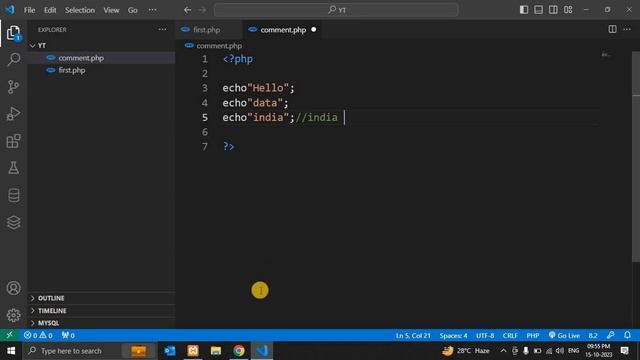Start Go Live server
The height and width of the screenshot is (360, 640).
564,336
